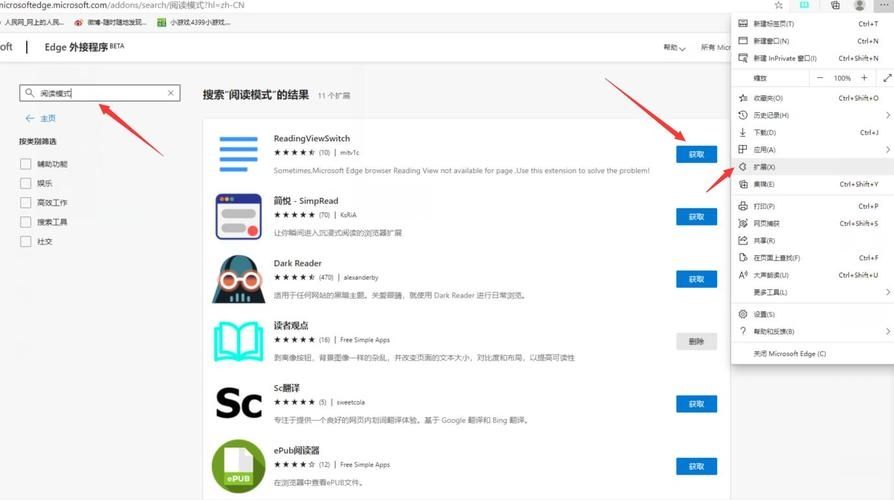Click the ePub阅读器 green icon

click(x=238, y=466)
